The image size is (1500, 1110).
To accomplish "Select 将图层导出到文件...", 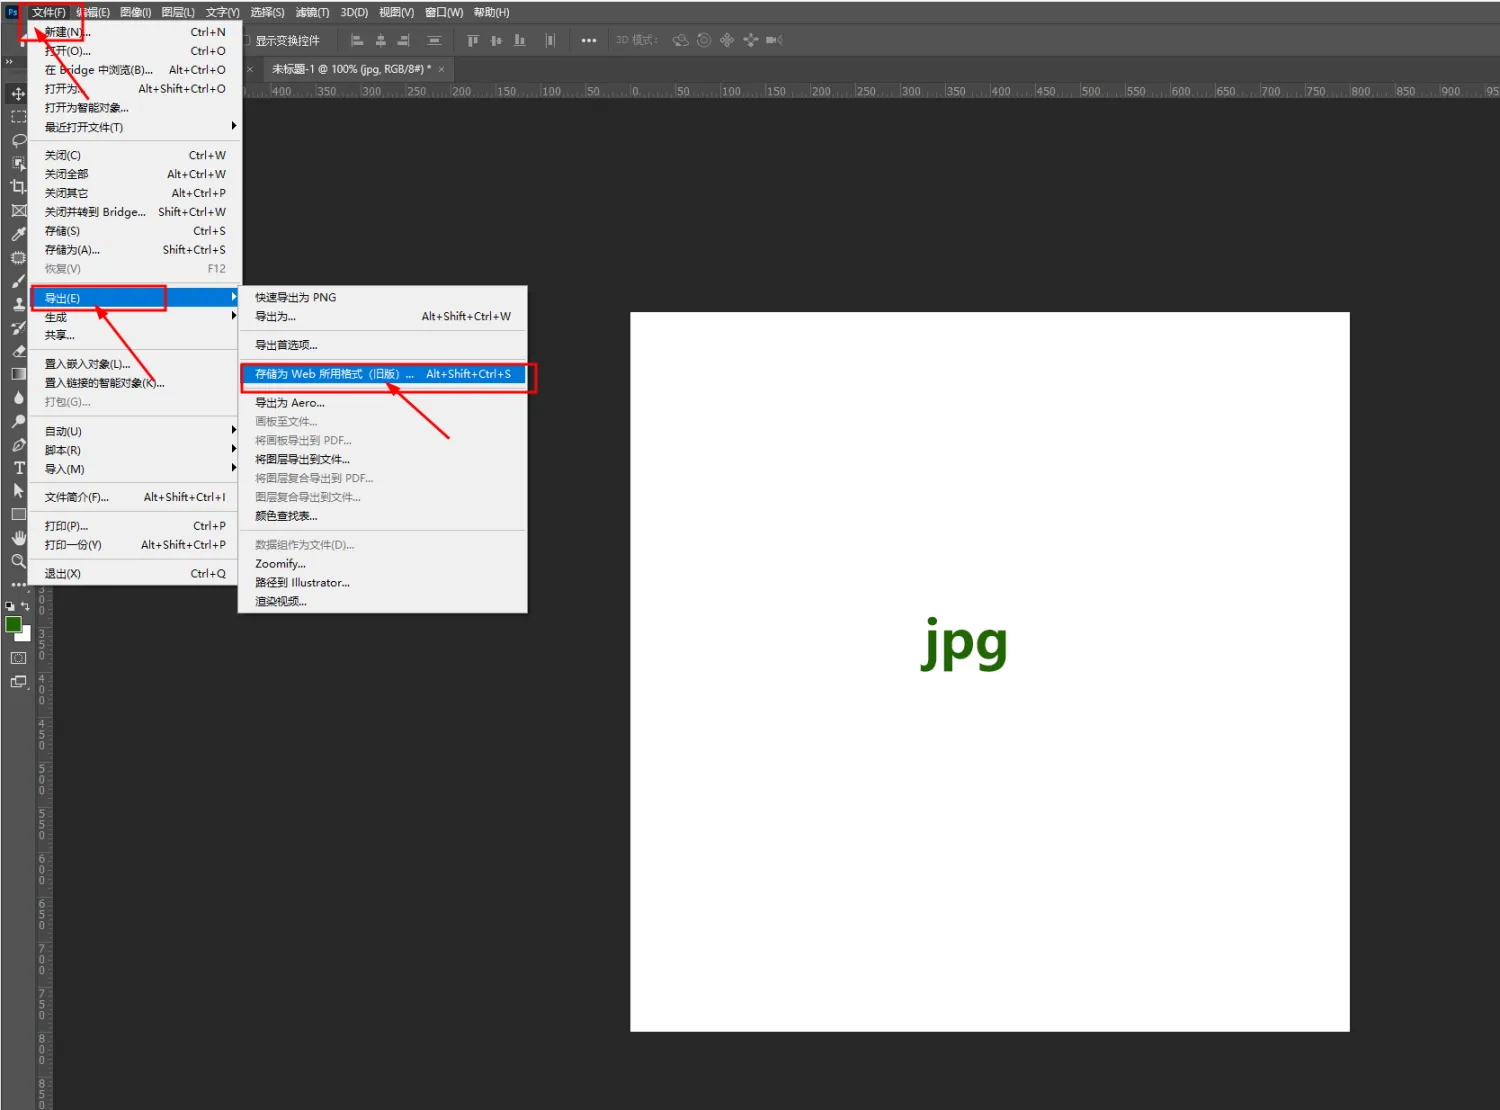I will click(x=383, y=459).
